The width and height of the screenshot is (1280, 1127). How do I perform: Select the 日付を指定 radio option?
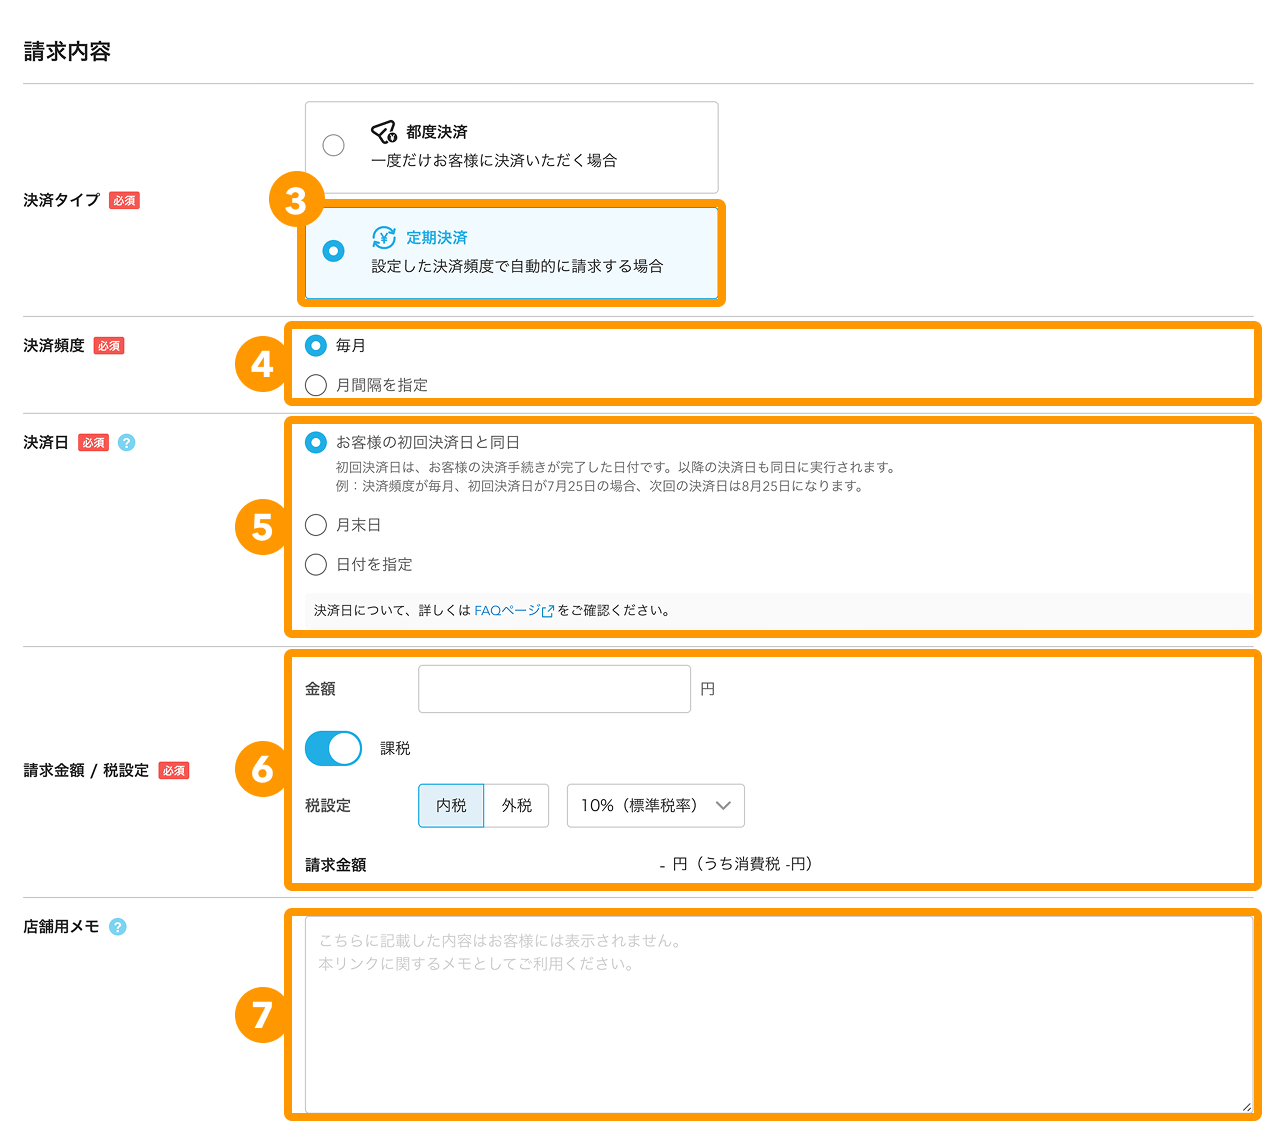316,565
